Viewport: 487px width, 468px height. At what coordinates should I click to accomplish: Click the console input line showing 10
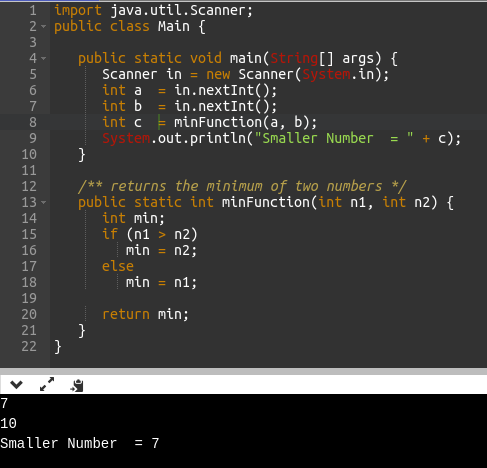8,423
